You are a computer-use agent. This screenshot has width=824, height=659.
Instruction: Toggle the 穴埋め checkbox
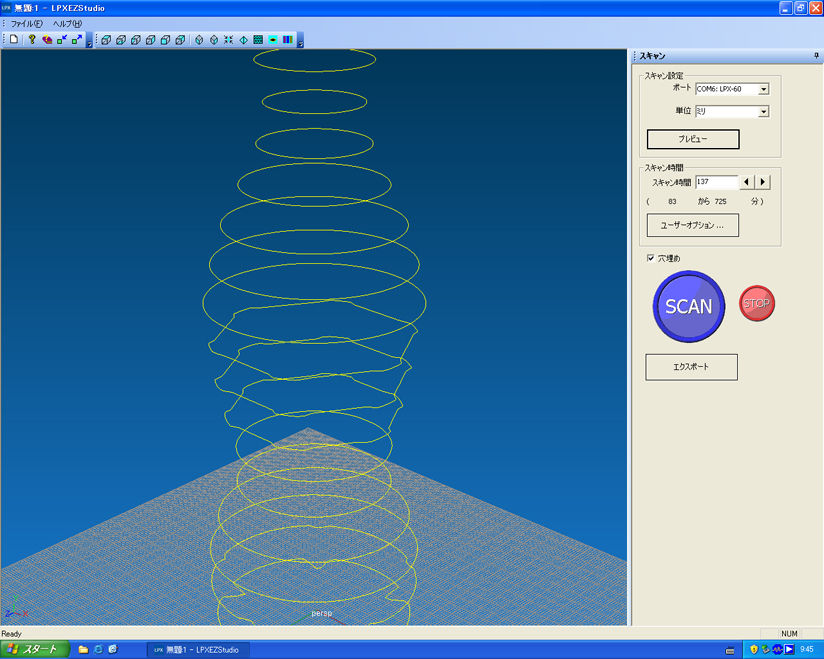tap(651, 259)
